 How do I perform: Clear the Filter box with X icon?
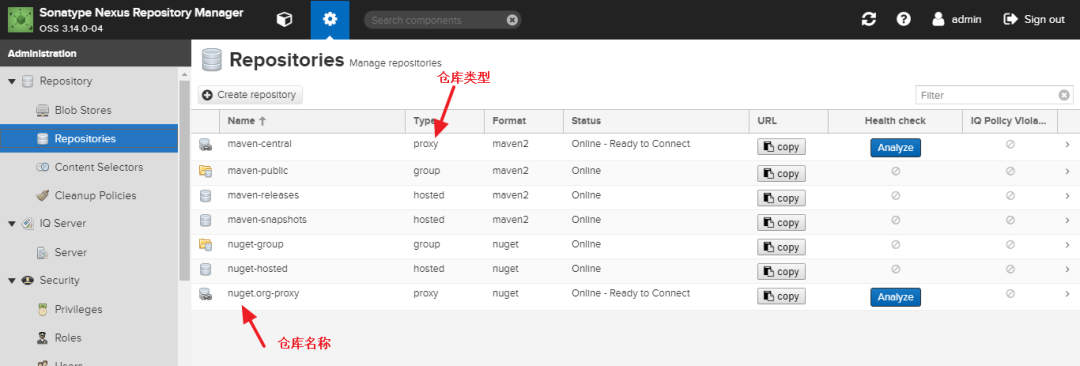[1064, 95]
